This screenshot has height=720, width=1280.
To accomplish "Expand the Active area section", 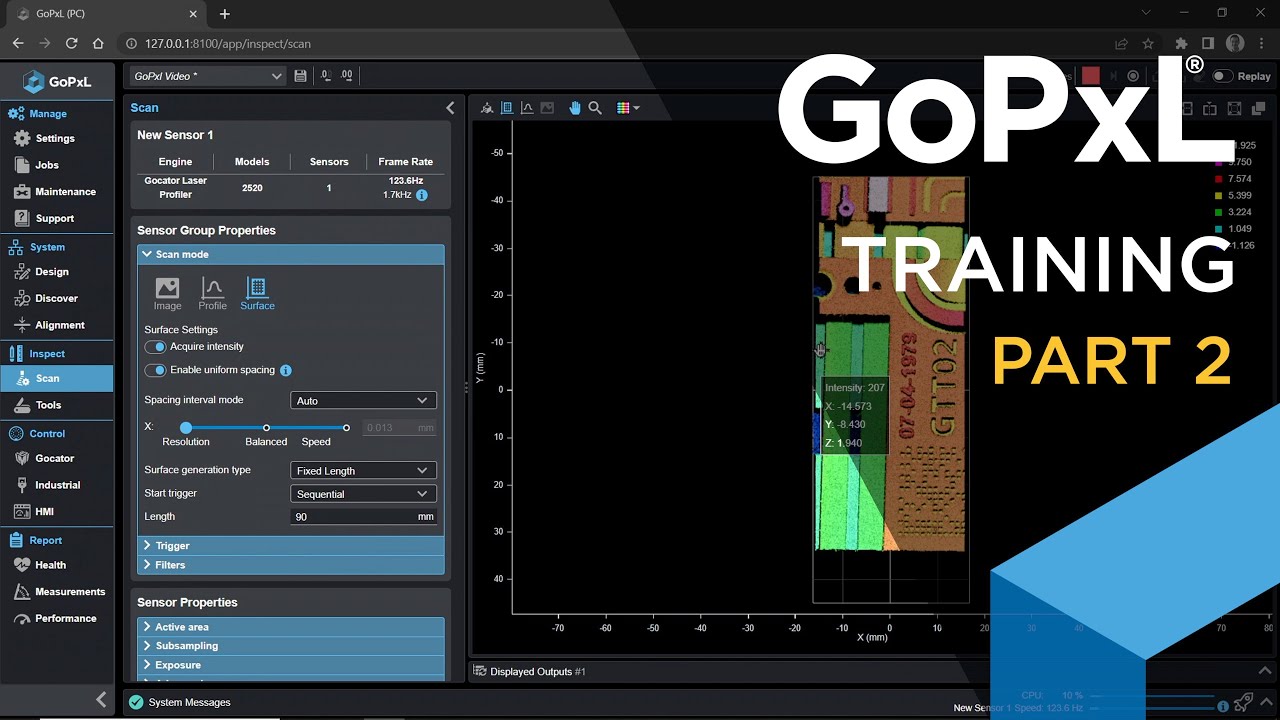I will point(290,627).
